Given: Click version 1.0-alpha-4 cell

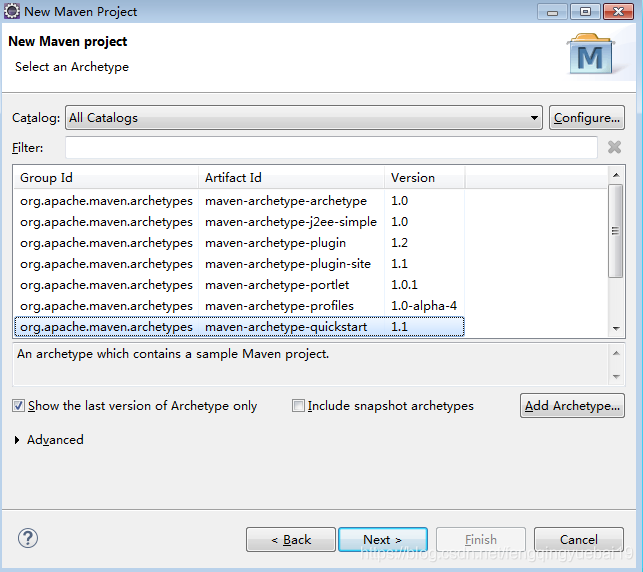Looking at the screenshot, I should click(424, 306).
